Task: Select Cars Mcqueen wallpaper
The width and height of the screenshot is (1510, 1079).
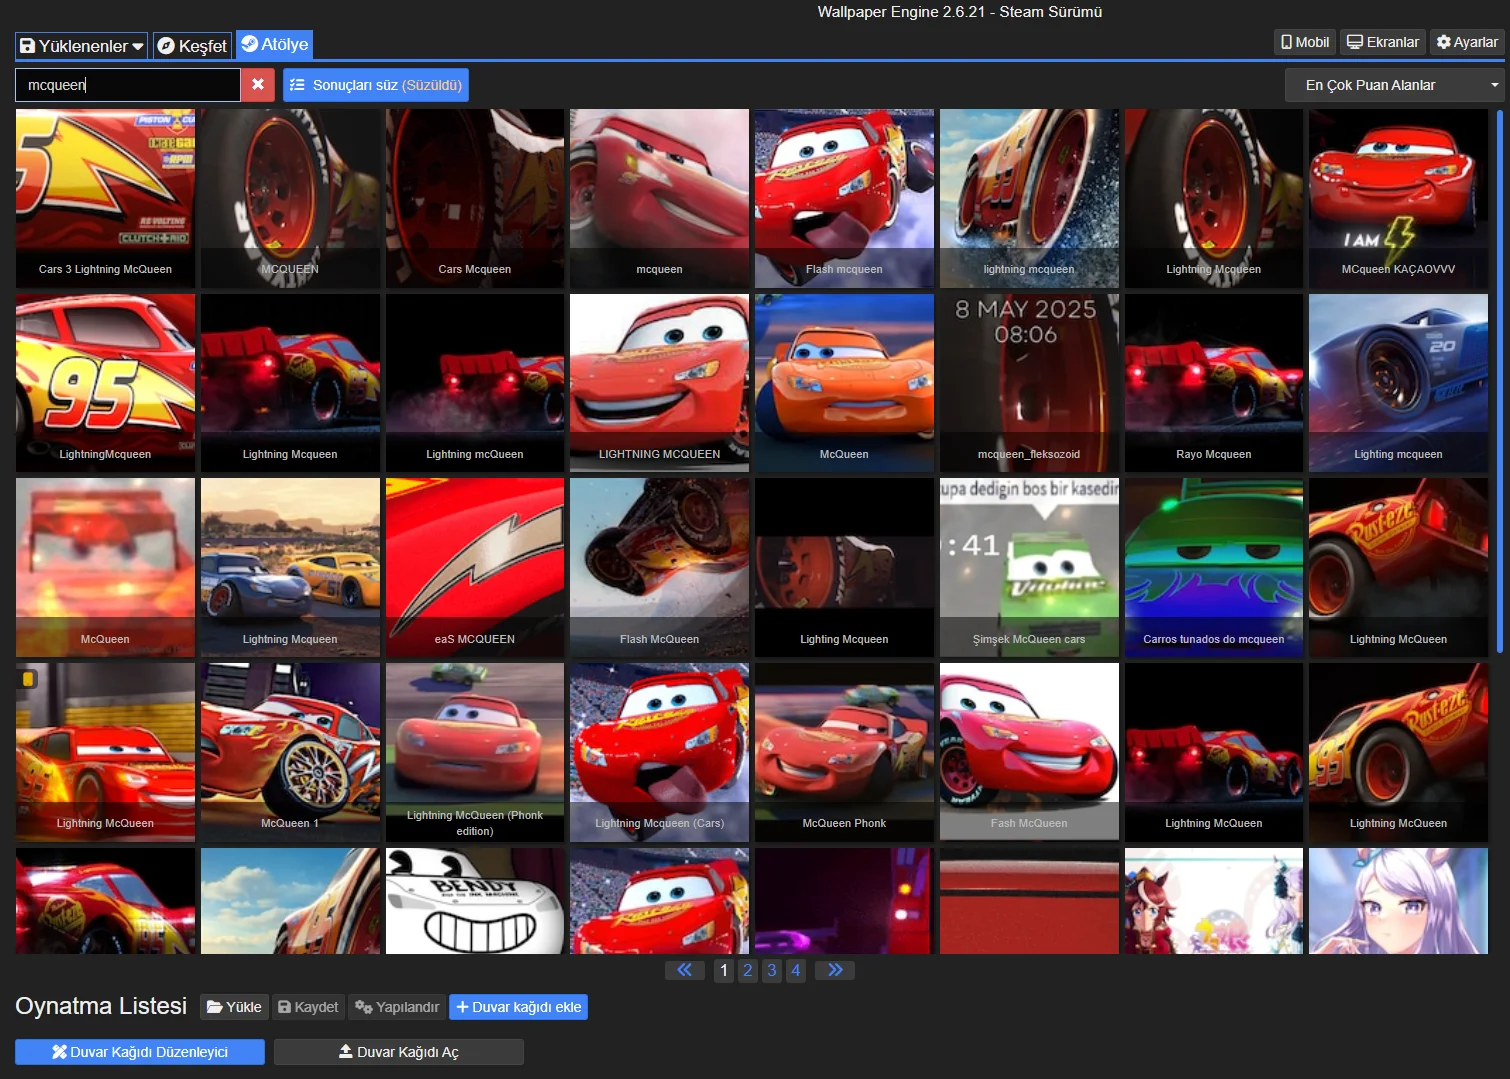Action: point(475,198)
